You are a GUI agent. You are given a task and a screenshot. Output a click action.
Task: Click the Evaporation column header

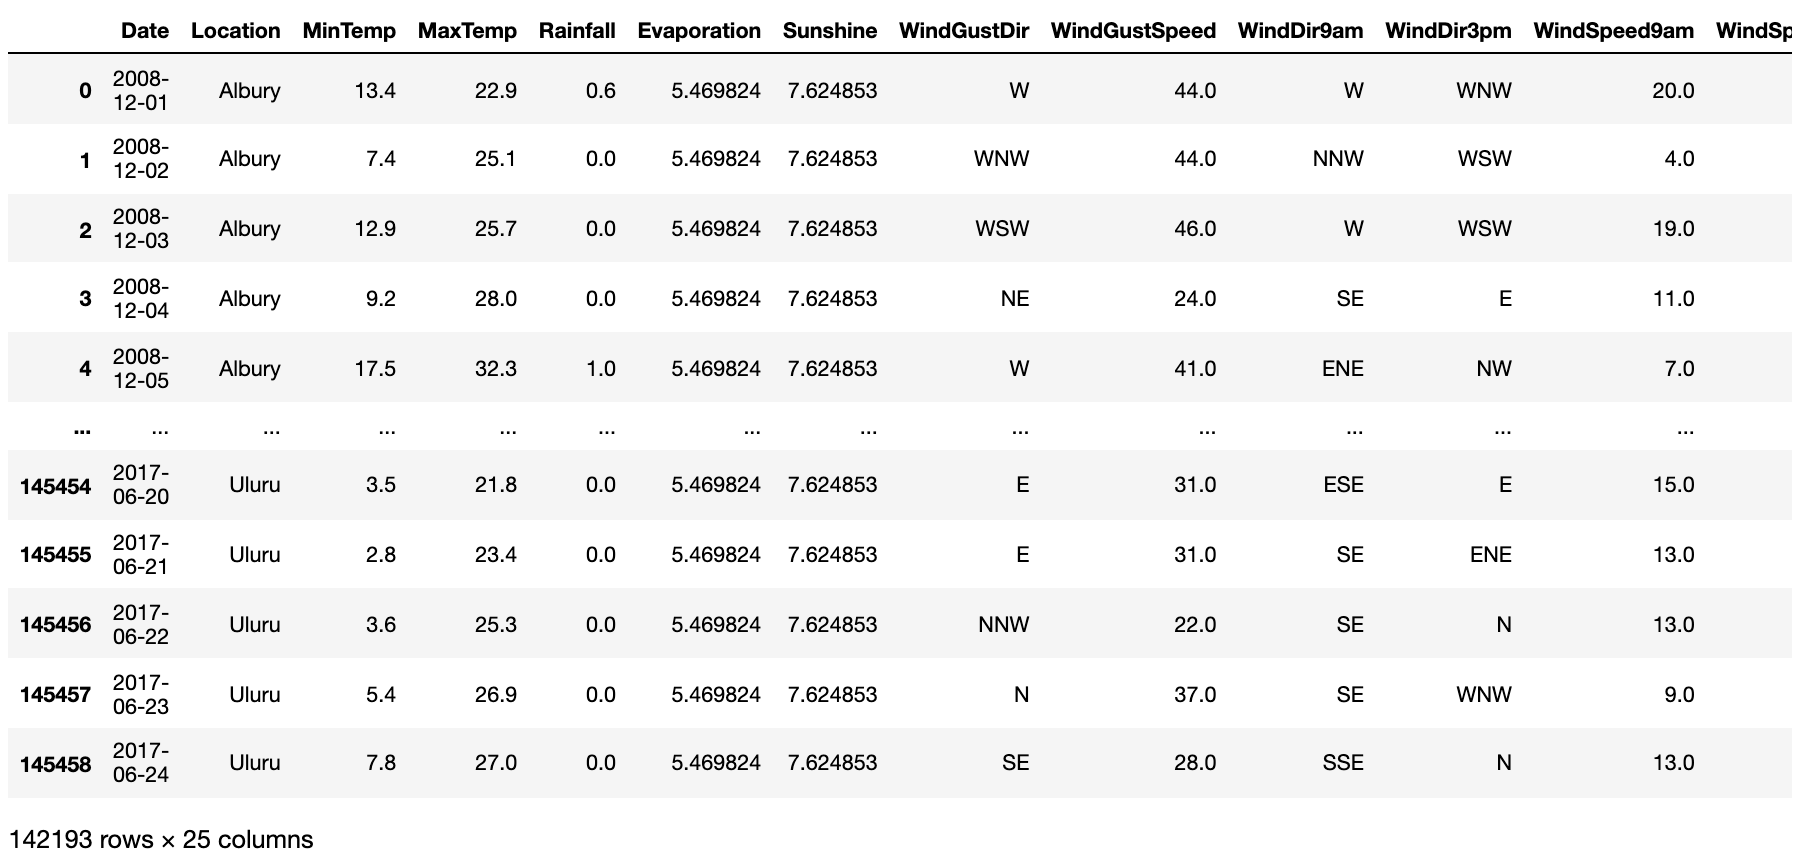tap(699, 31)
